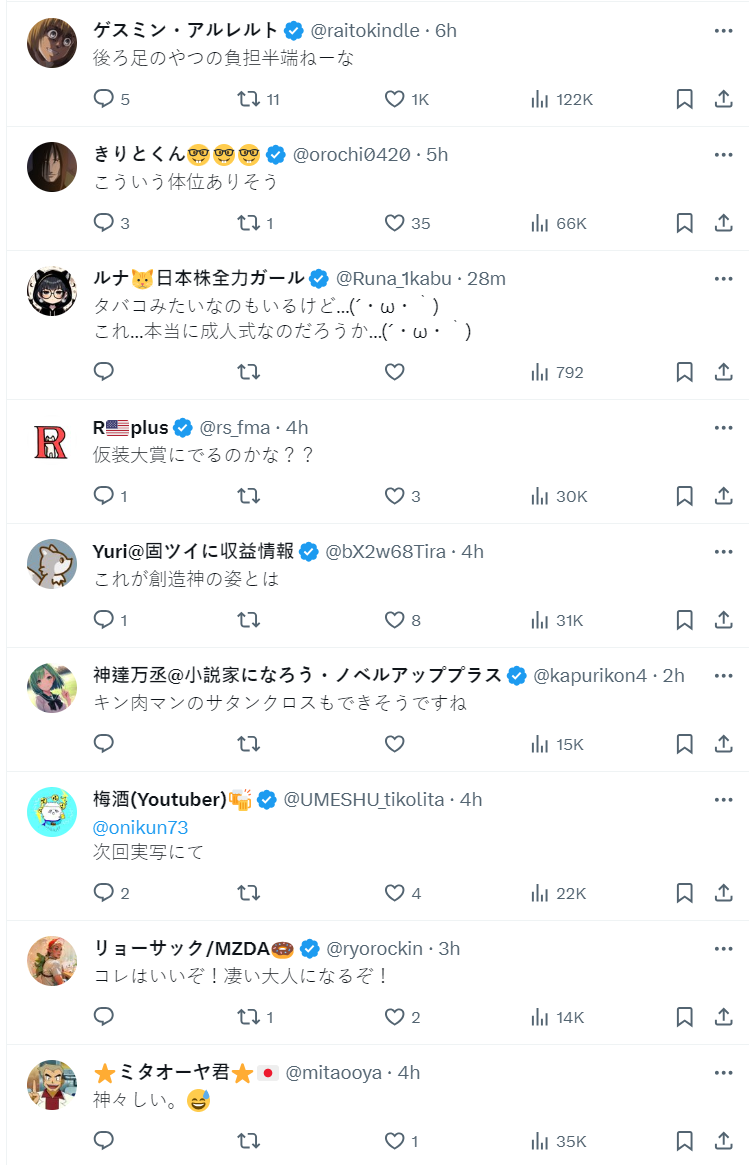Image resolution: width=749 pixels, height=1165 pixels.
Task: Repost the @orochi0420 tweet
Action: (248, 223)
